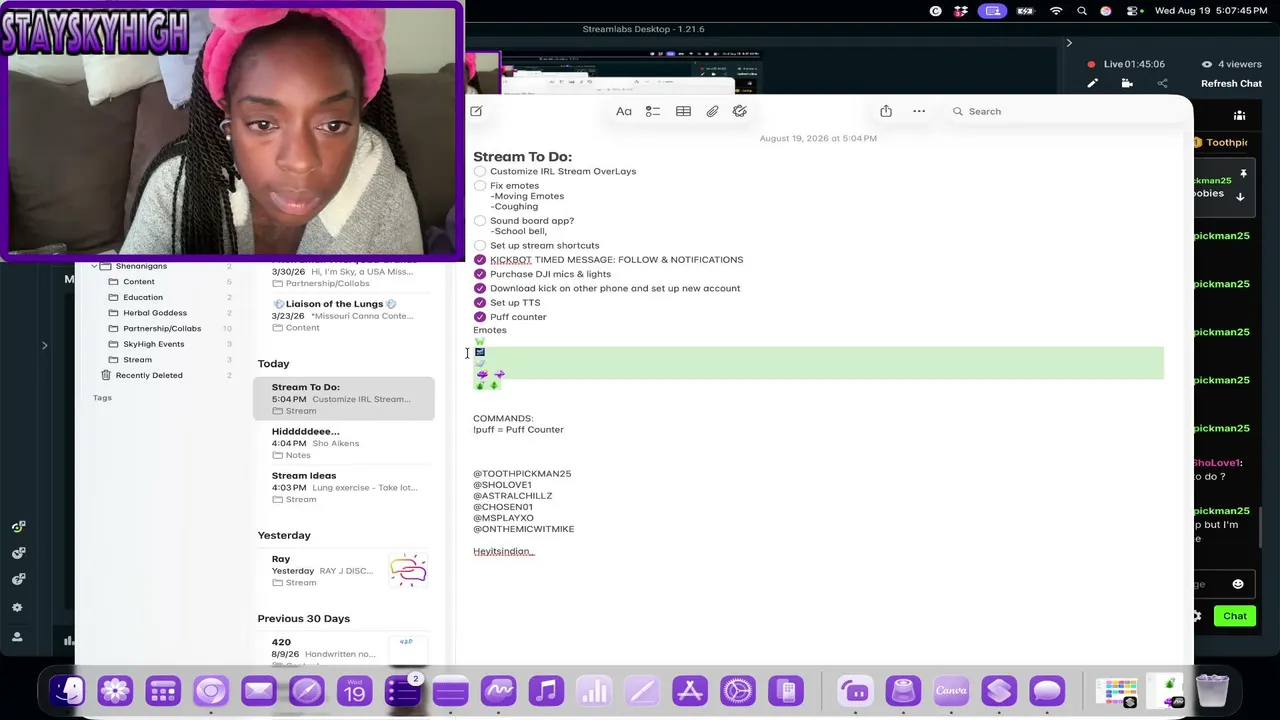Click the Notes Search field

click(x=1062, y=111)
